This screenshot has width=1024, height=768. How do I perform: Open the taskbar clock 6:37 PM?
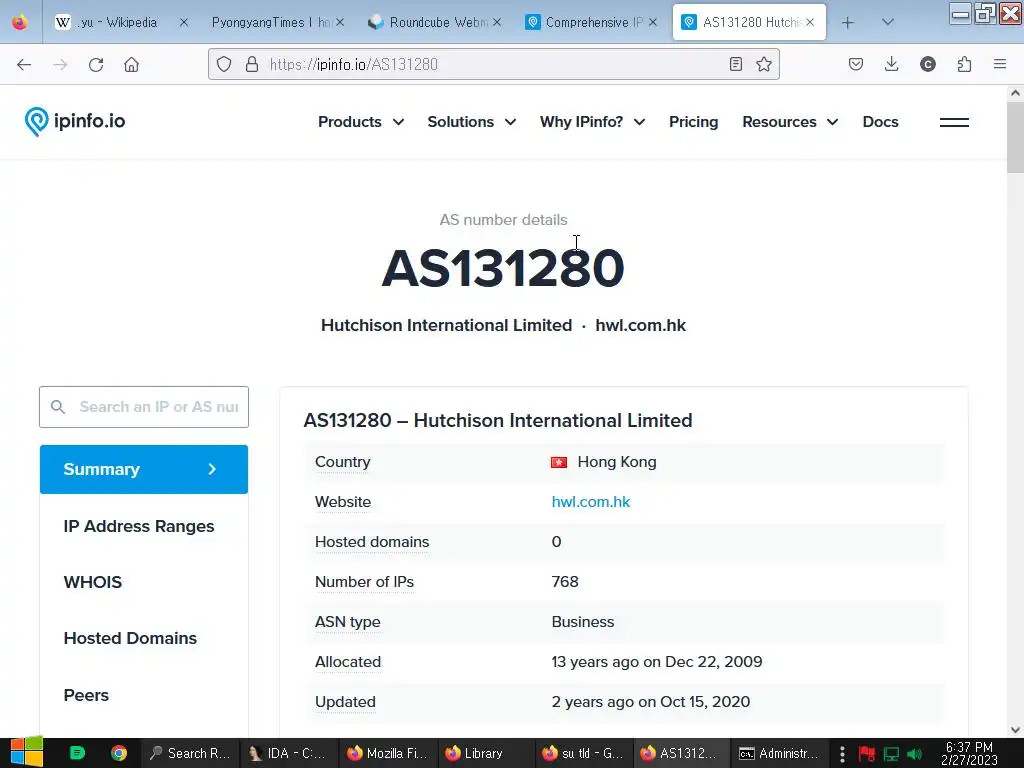pyautogui.click(x=969, y=753)
